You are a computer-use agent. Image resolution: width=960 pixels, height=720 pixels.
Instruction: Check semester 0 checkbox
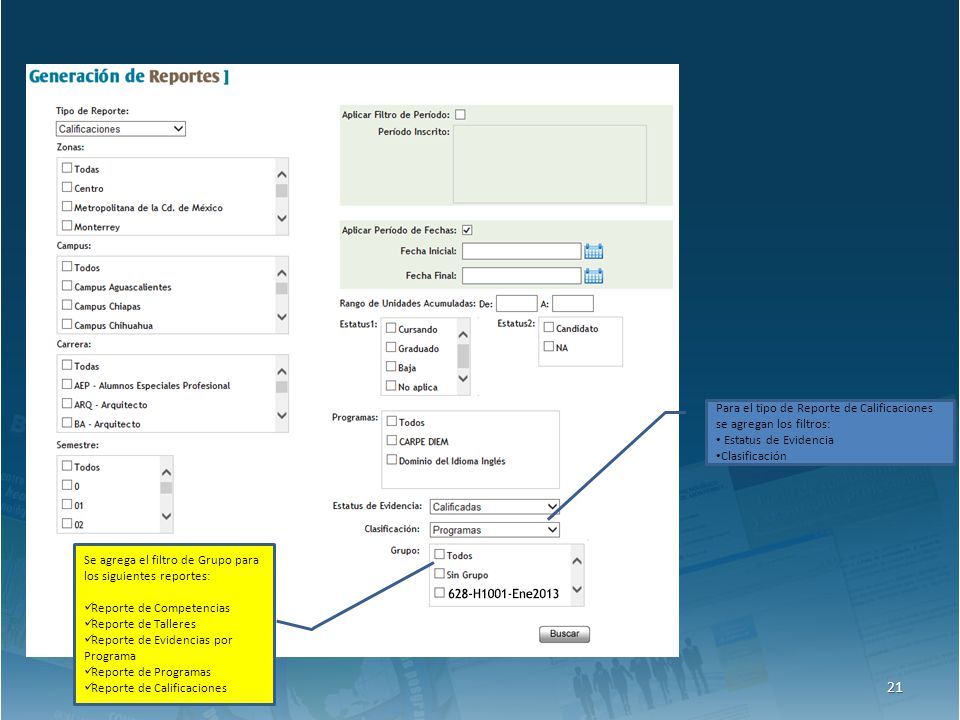click(x=67, y=485)
